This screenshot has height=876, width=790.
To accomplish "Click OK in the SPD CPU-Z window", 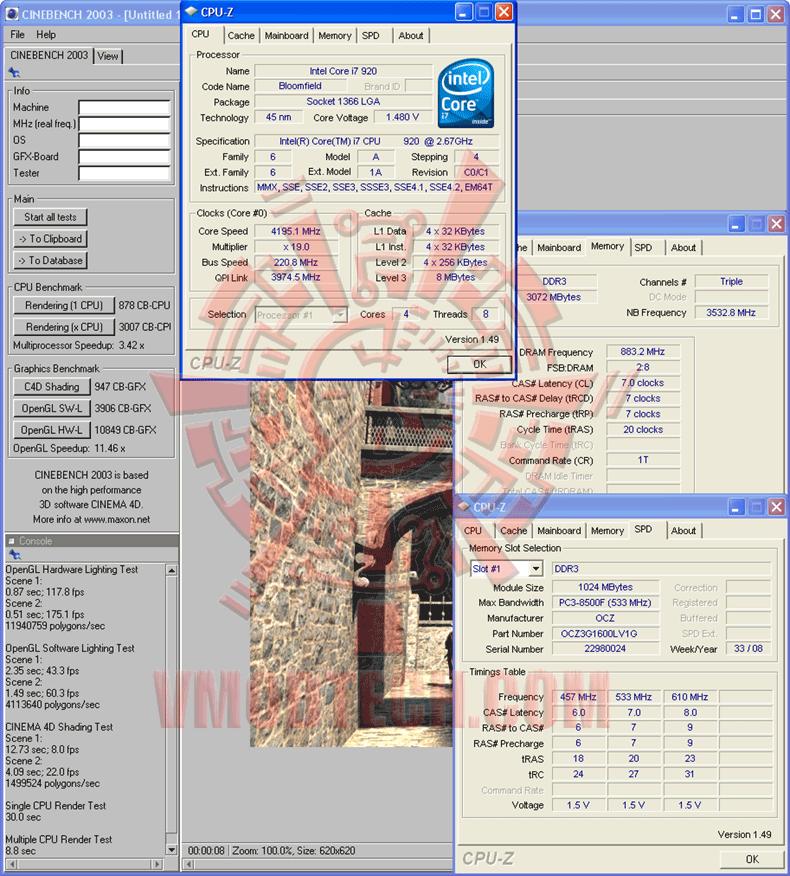I will [752, 859].
